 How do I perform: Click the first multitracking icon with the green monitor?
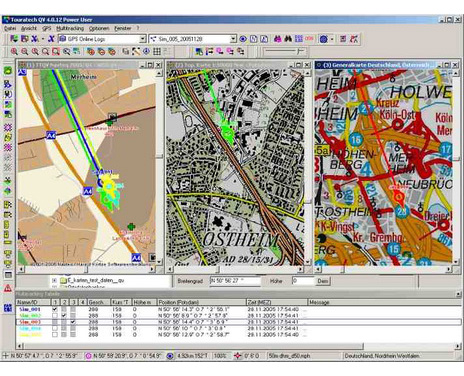pyautogui.click(x=199, y=51)
